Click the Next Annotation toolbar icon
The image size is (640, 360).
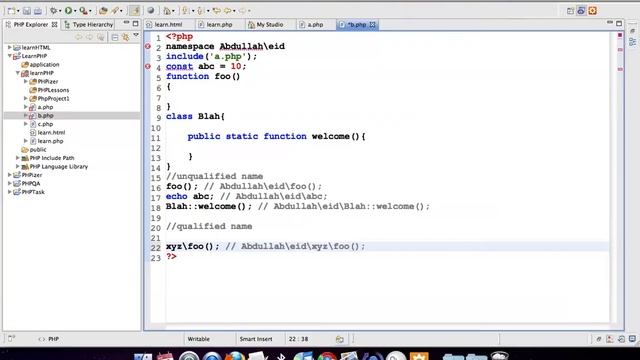pyautogui.click(x=186, y=11)
